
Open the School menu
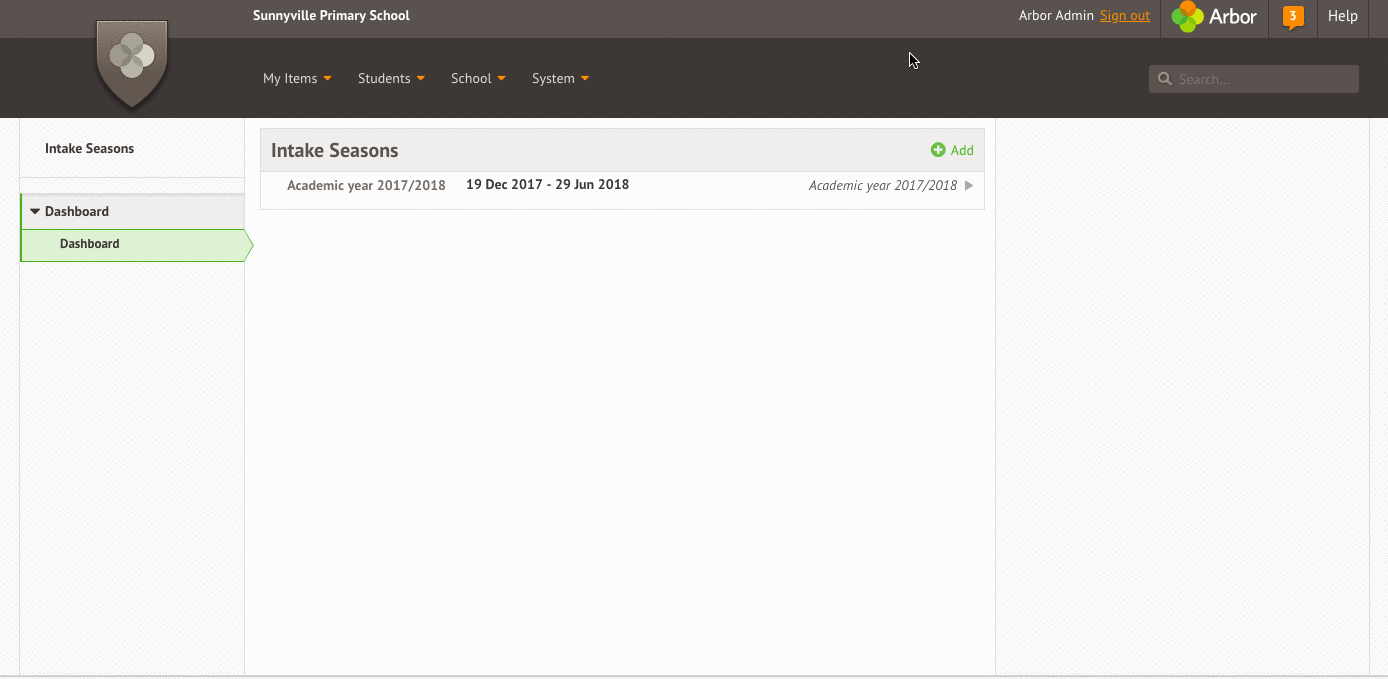pyautogui.click(x=478, y=78)
